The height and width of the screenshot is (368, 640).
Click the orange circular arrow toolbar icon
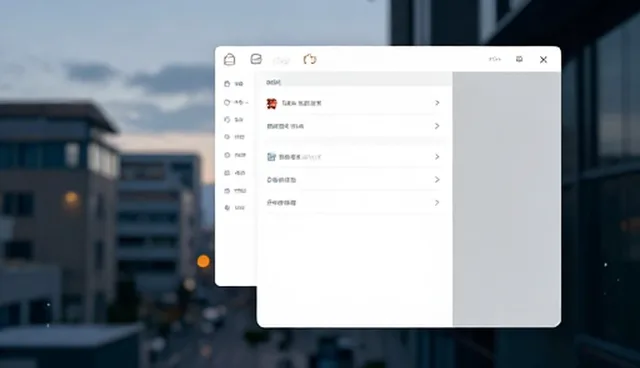coord(310,60)
